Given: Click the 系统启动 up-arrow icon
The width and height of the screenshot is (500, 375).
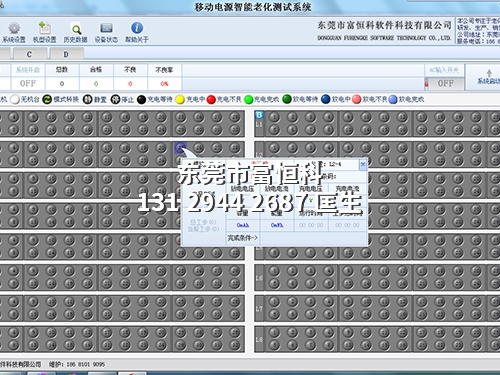Looking at the screenshot, I should click(x=489, y=73).
